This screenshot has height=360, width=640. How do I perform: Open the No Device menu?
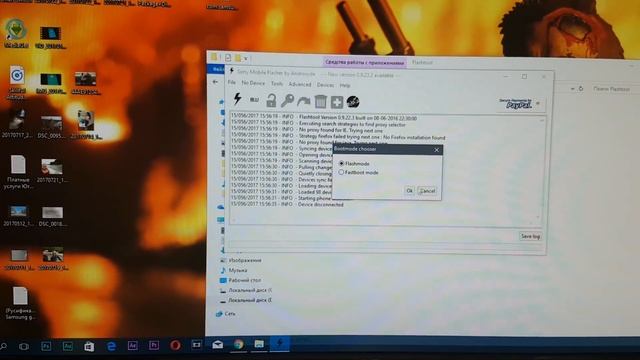tap(253, 83)
